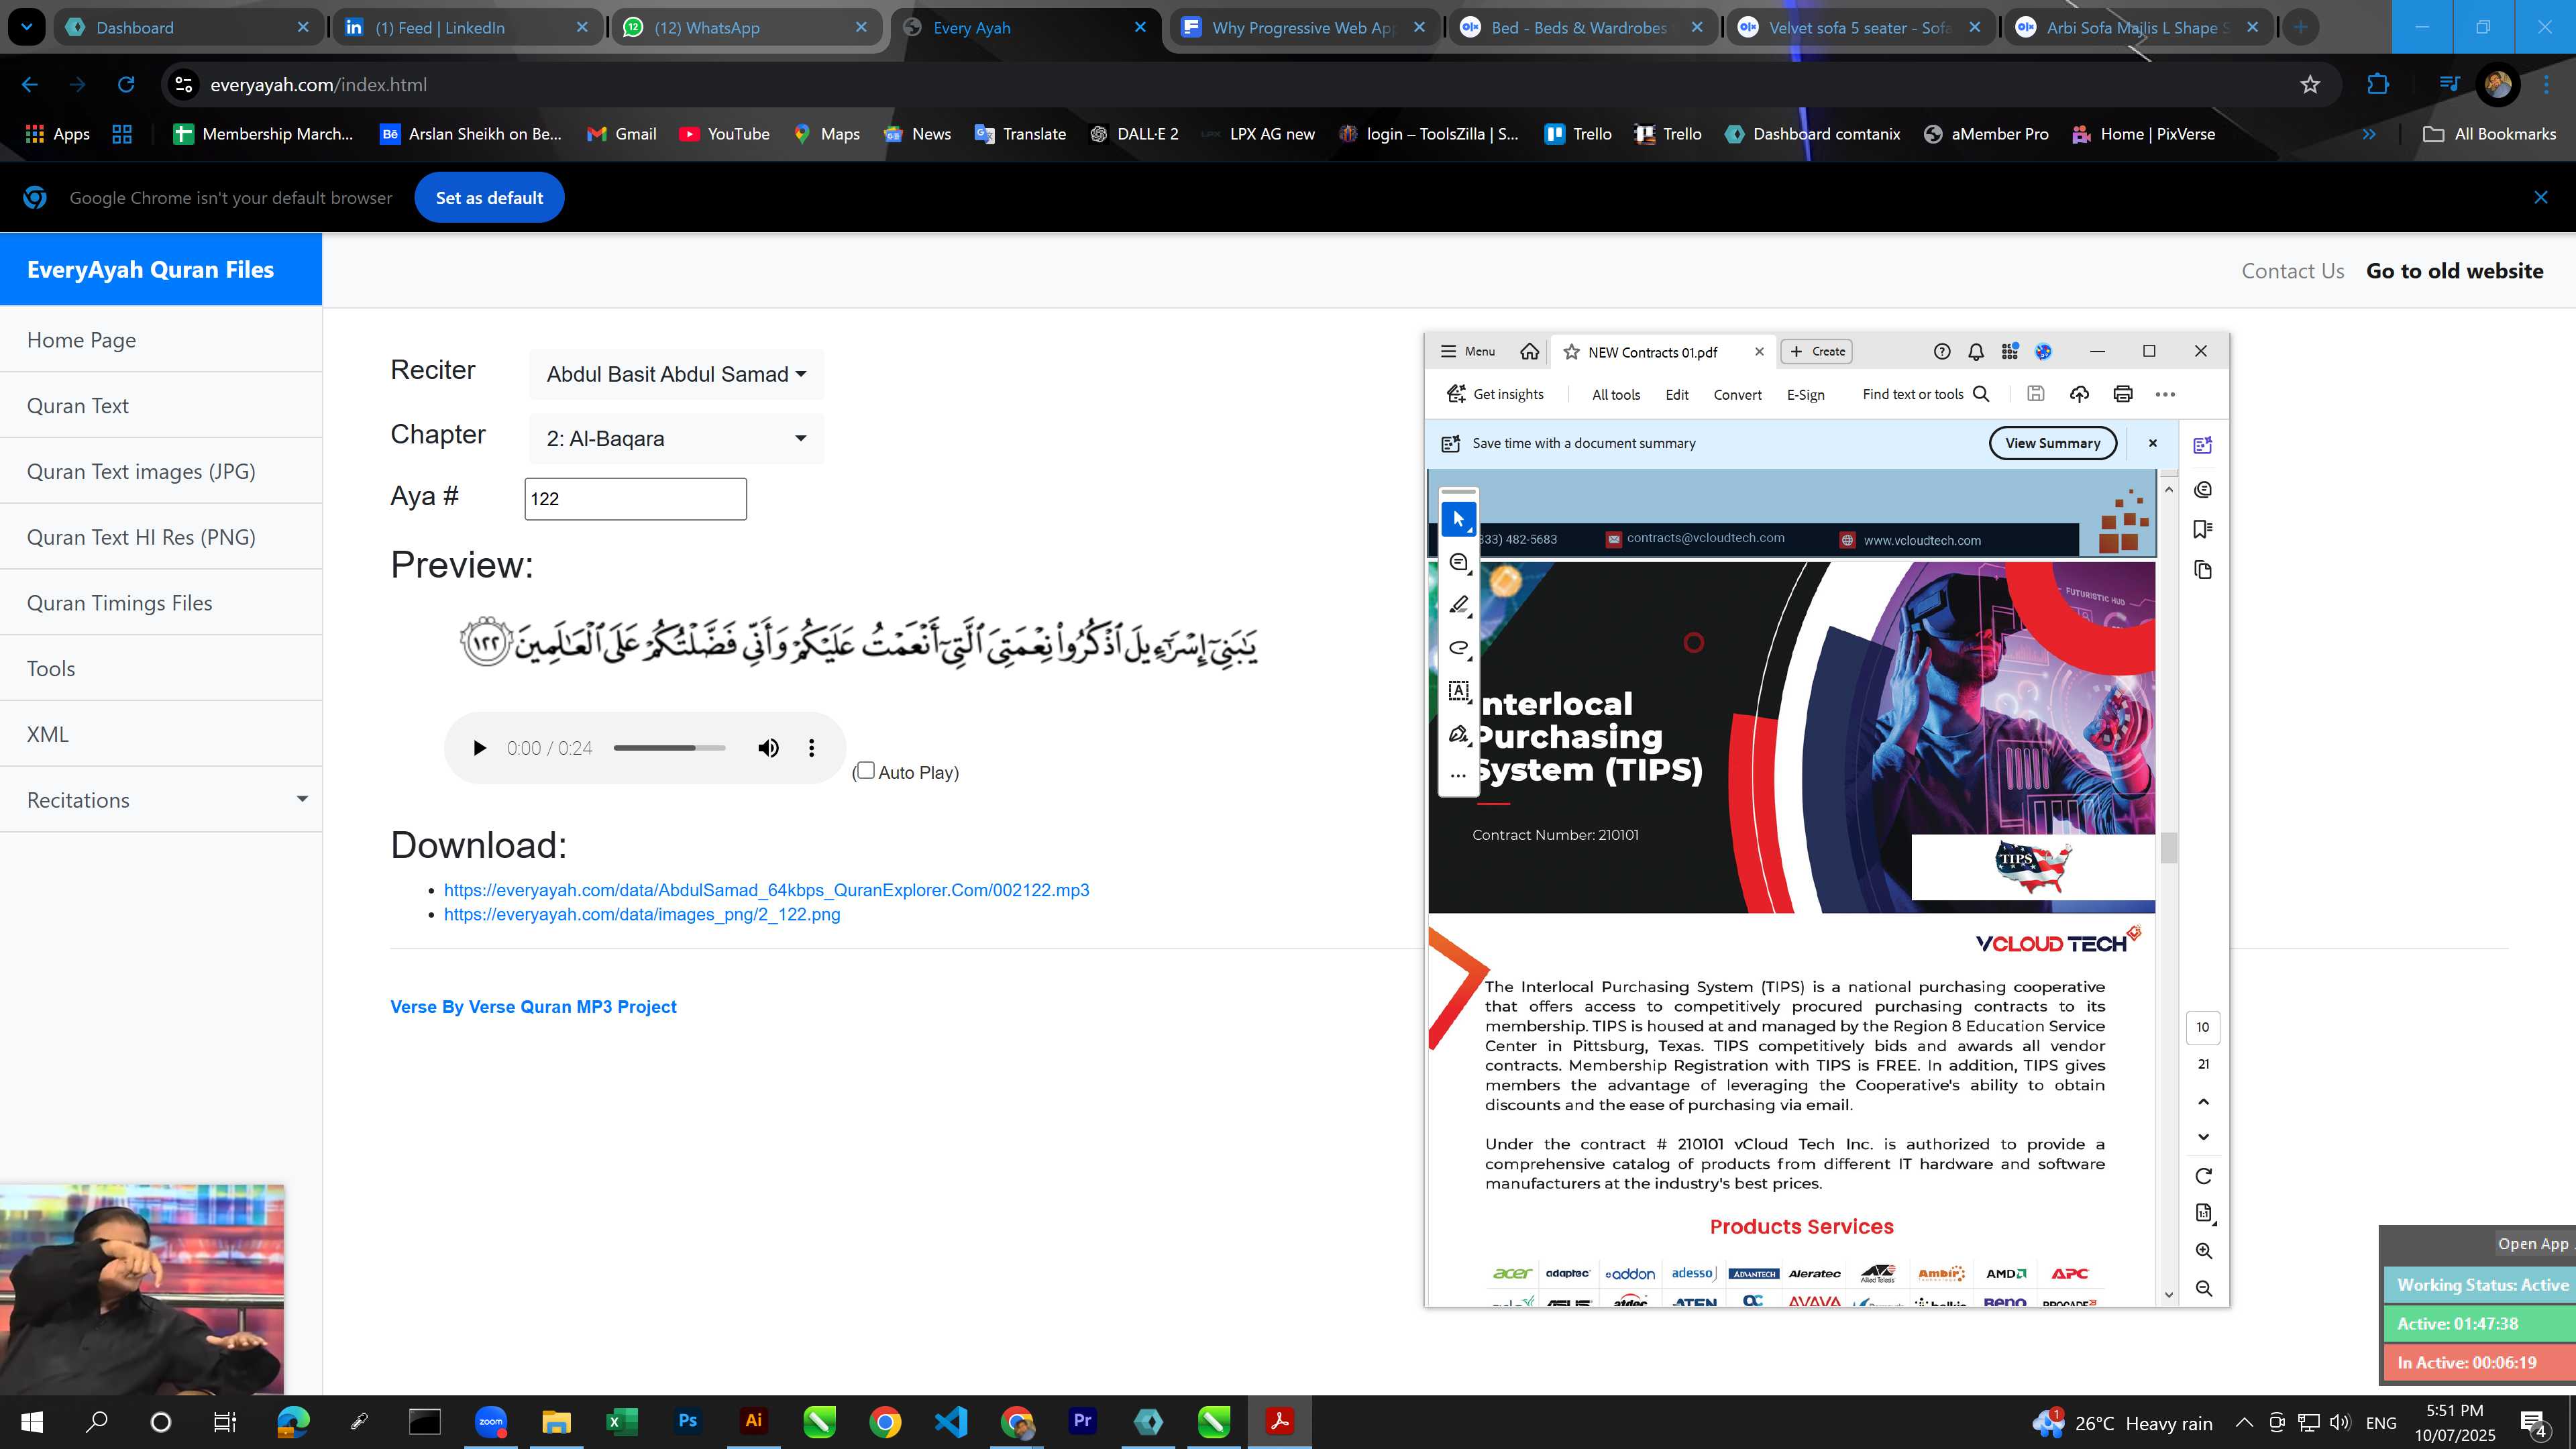Add a comment with the PDF comment tool
2576x1449 pixels.
click(1459, 562)
